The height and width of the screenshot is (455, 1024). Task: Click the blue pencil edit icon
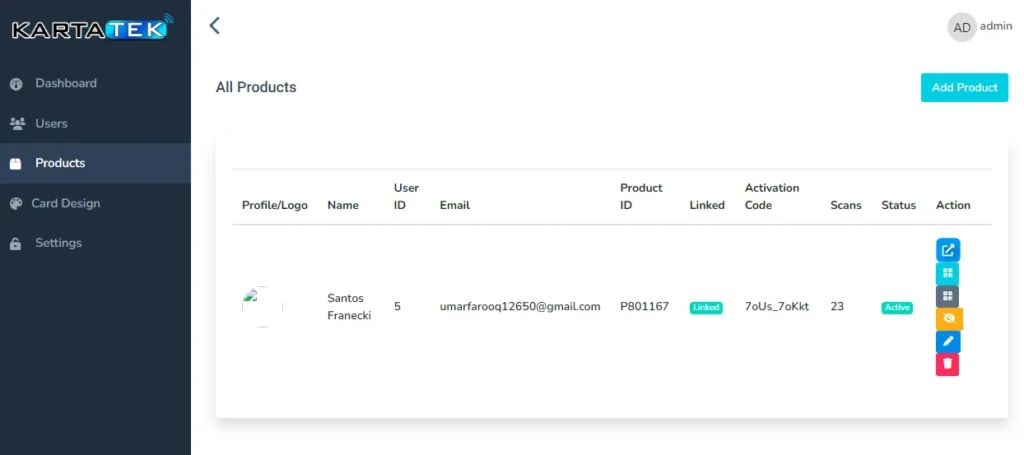pos(947,342)
